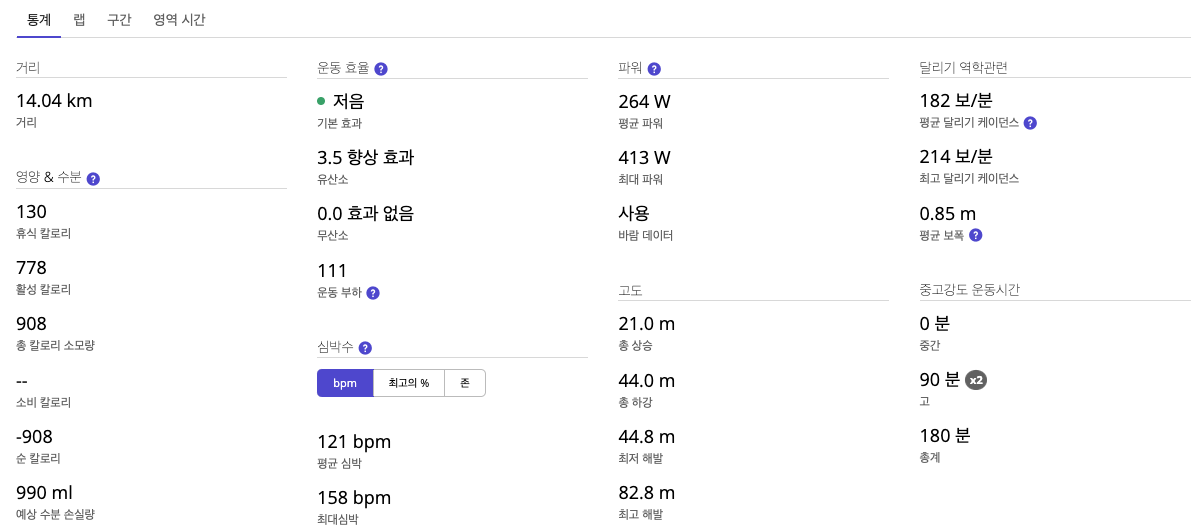Show help for 운동 부하

pos(373,293)
